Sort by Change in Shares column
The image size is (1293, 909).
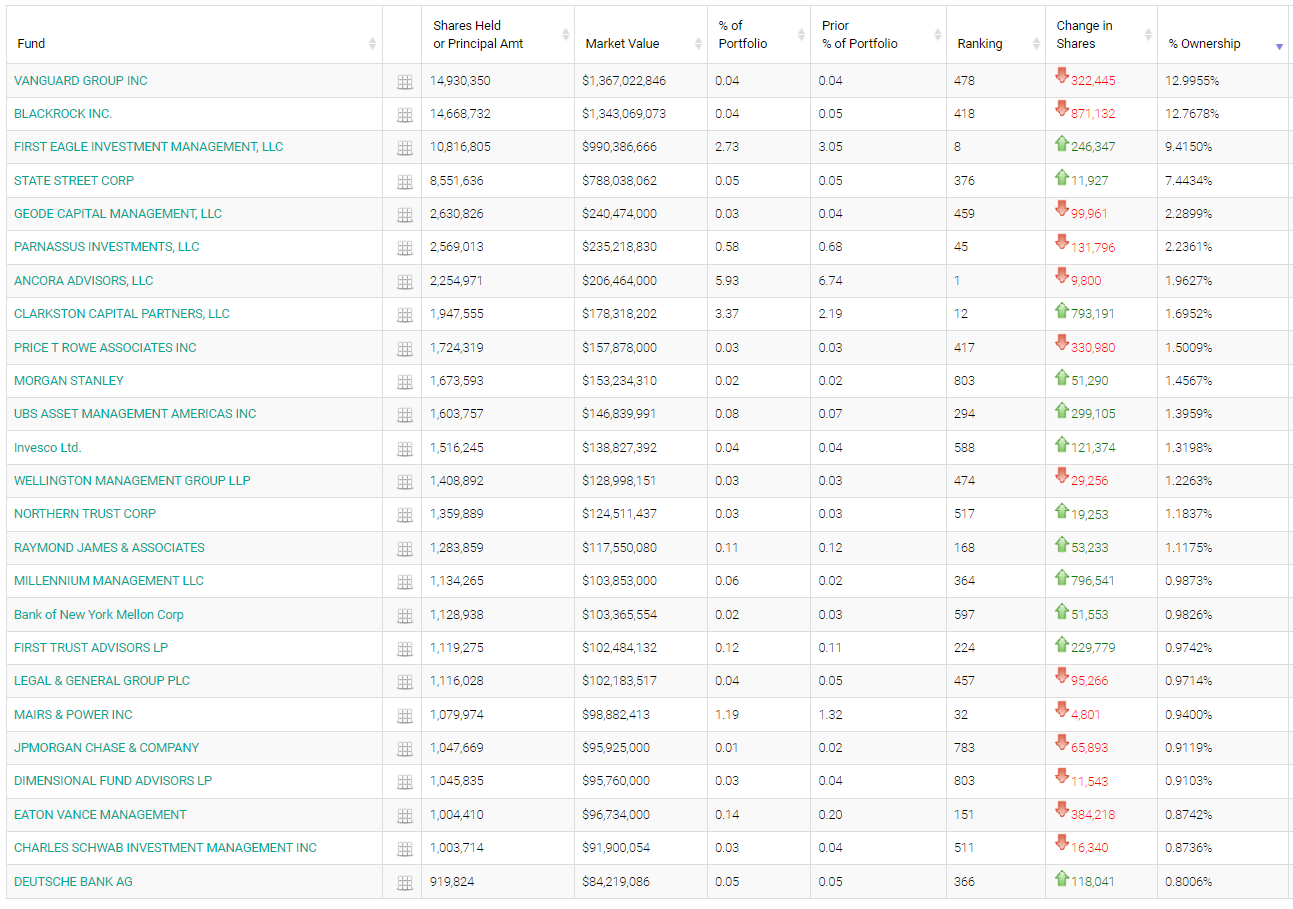coord(1101,35)
